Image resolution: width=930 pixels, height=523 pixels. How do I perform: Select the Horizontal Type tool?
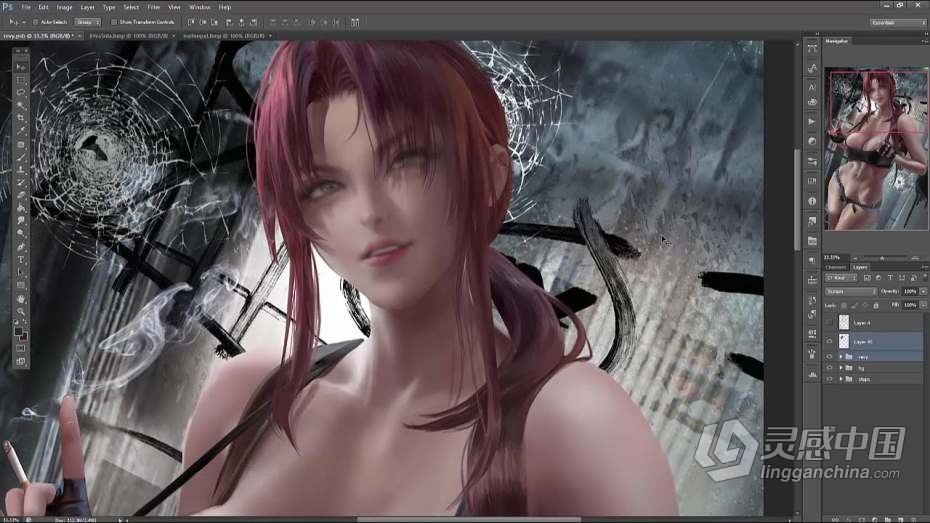pyautogui.click(x=21, y=260)
